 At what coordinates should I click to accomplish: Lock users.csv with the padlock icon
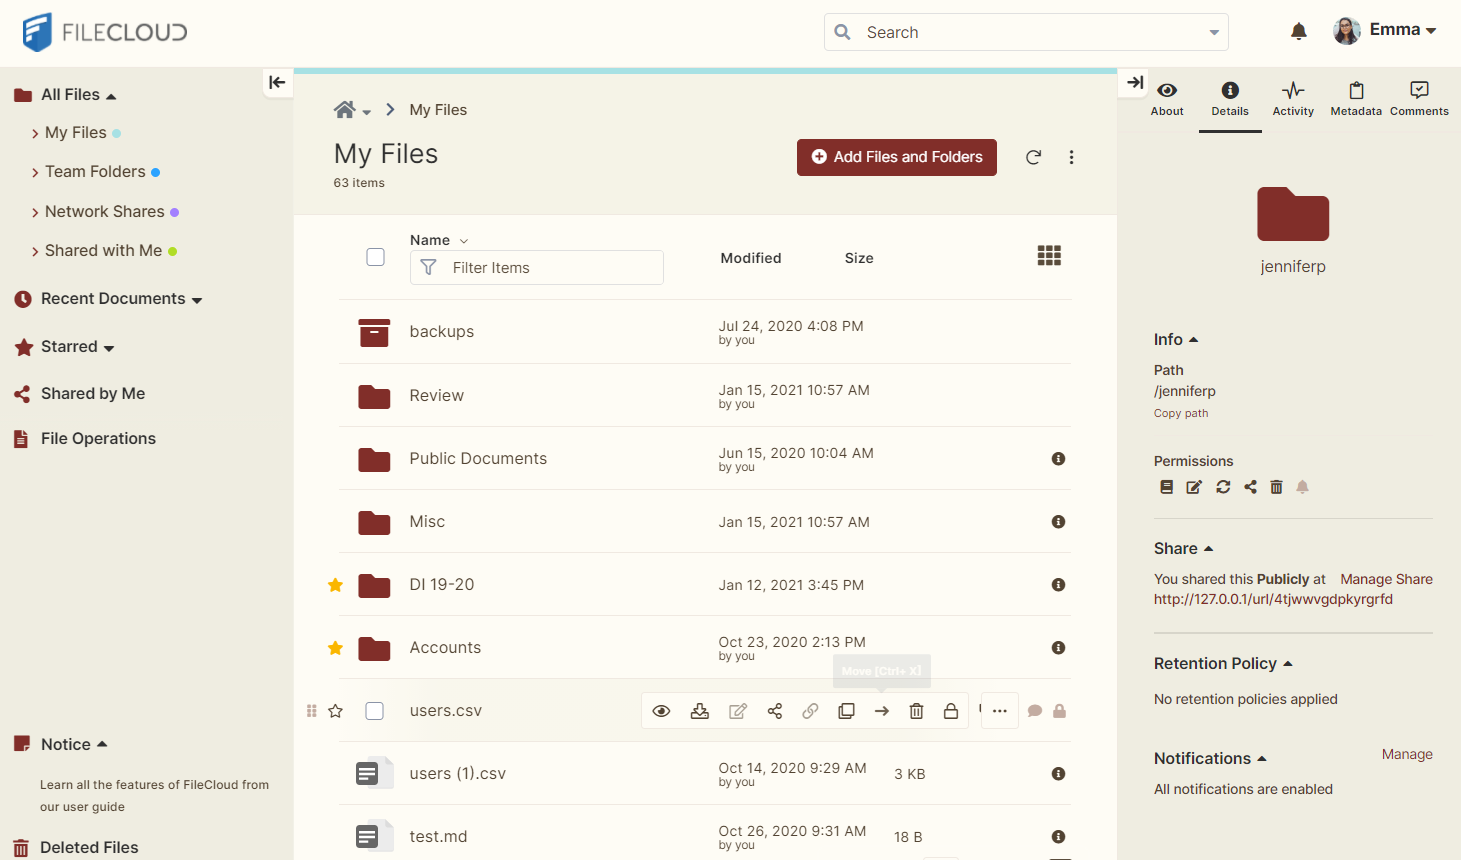951,711
